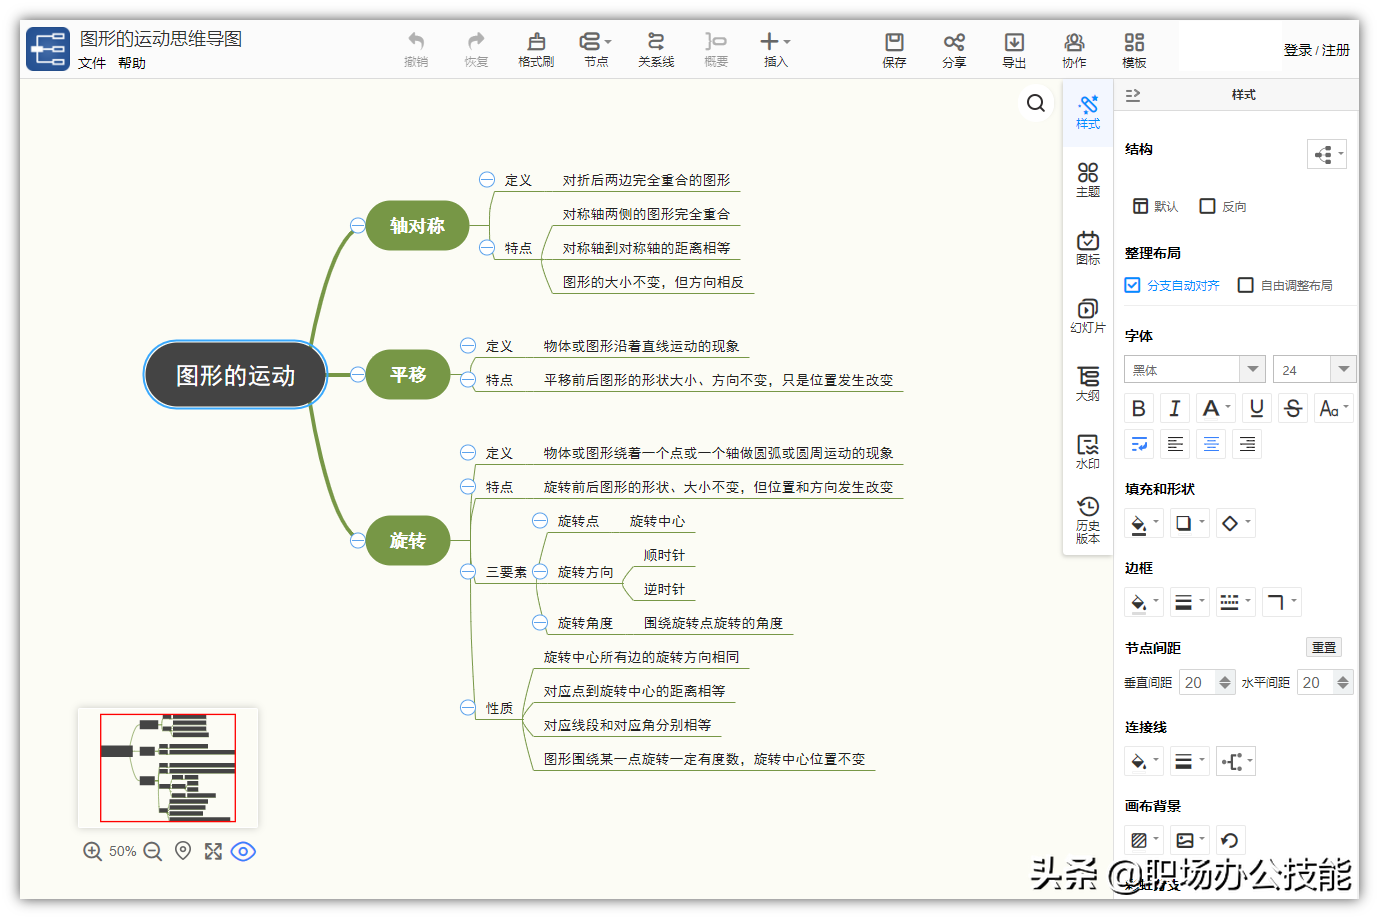The width and height of the screenshot is (1379, 919).
Task: Toggle the eye visibility icon below the minimap
Action: point(243,851)
